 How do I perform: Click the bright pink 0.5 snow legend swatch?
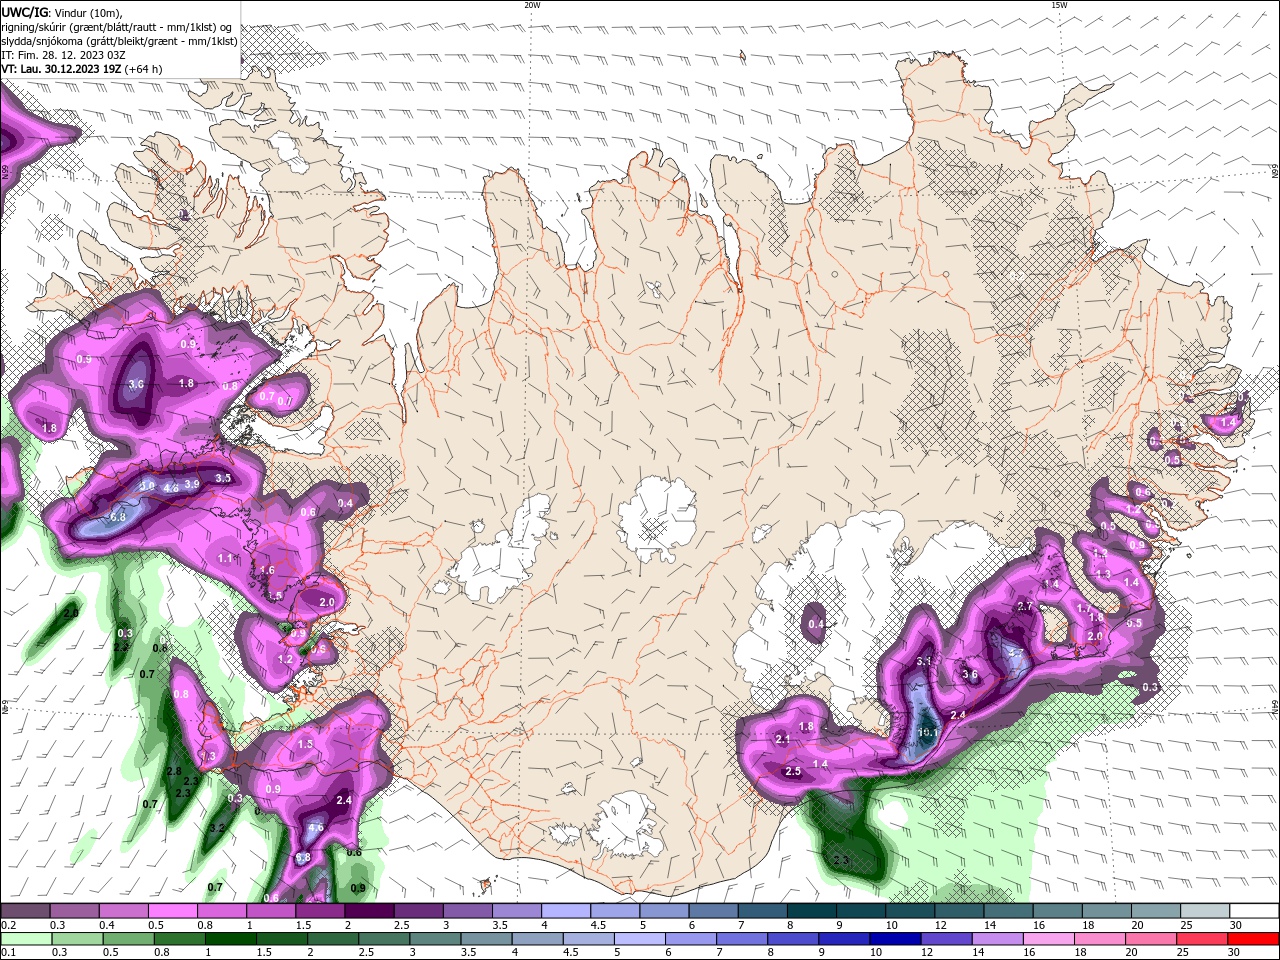pyautogui.click(x=172, y=911)
